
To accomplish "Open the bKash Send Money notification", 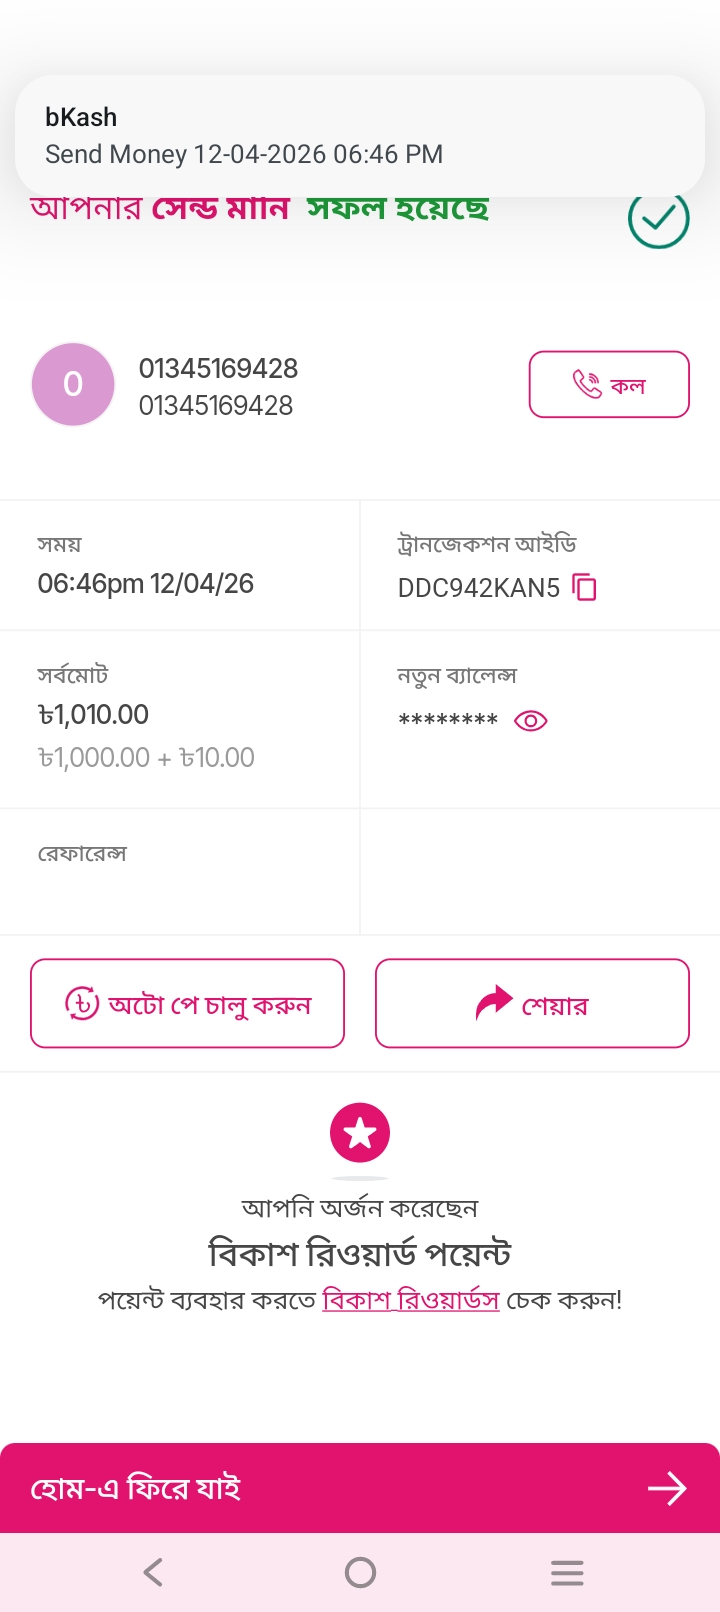I will (x=360, y=136).
